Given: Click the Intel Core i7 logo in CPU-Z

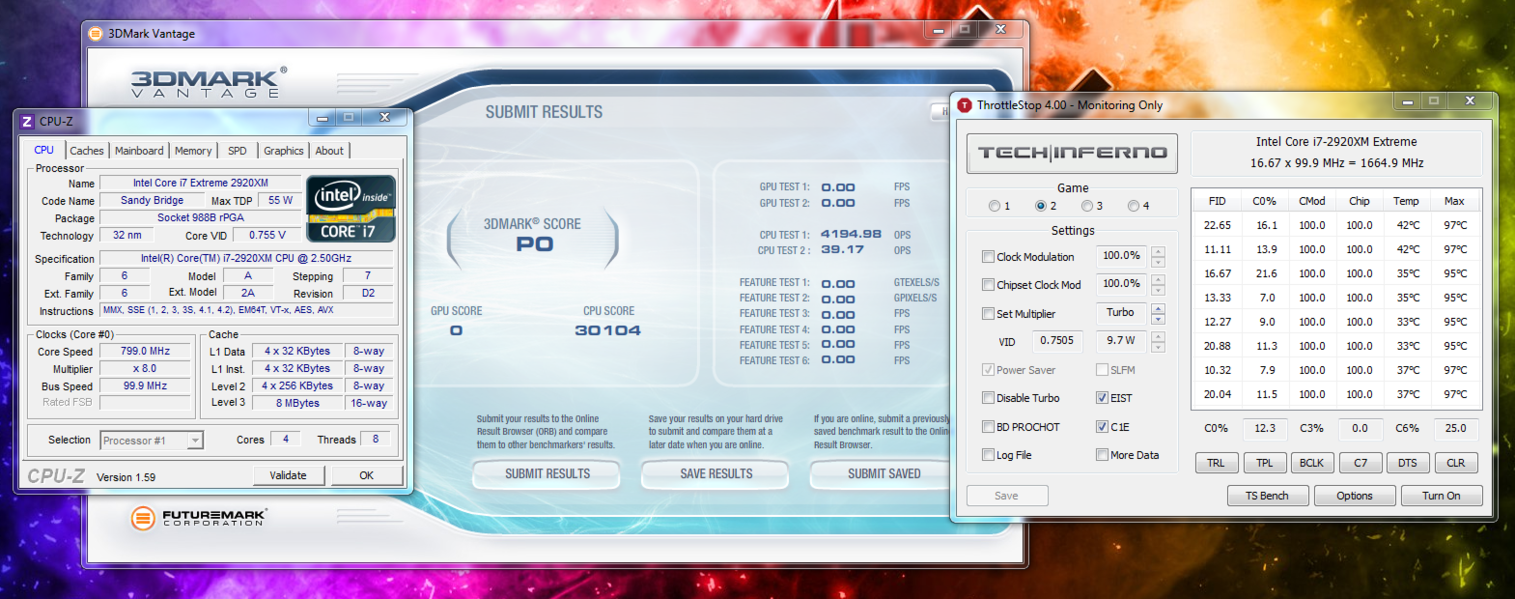Looking at the screenshot, I should (x=351, y=209).
